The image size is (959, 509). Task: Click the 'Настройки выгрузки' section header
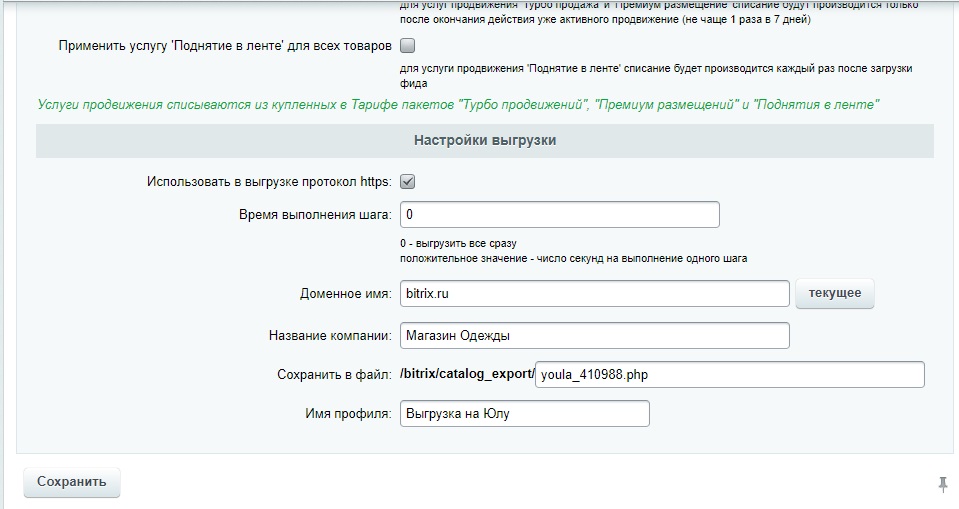click(x=485, y=141)
